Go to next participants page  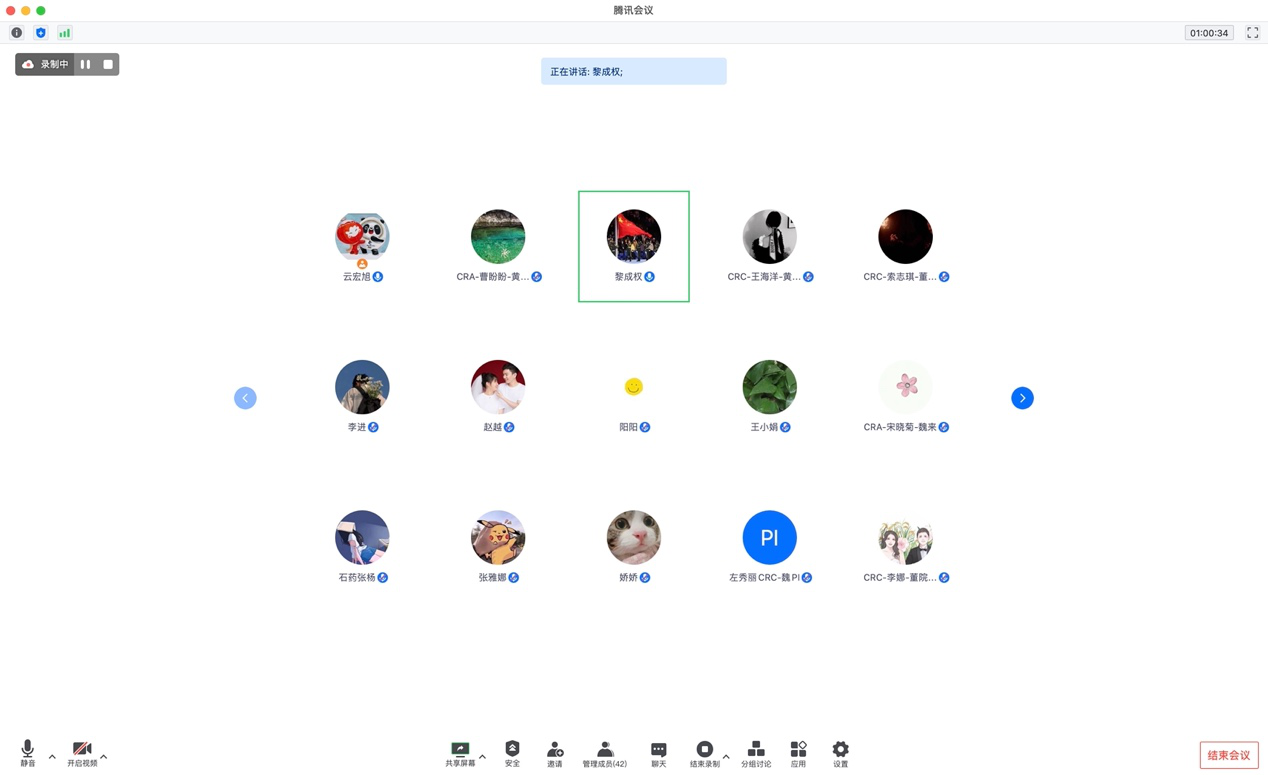click(1022, 398)
